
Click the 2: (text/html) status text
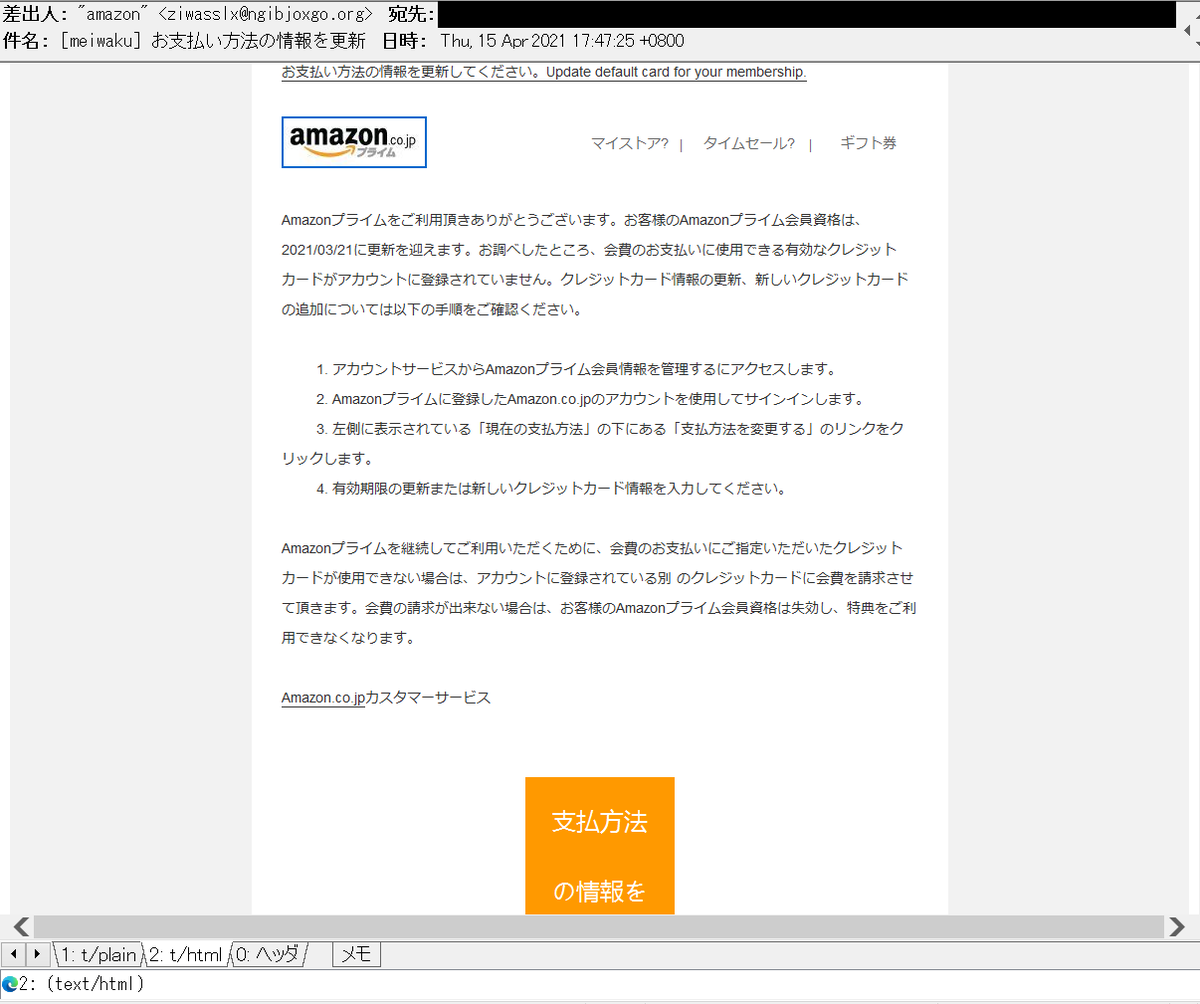click(x=82, y=985)
